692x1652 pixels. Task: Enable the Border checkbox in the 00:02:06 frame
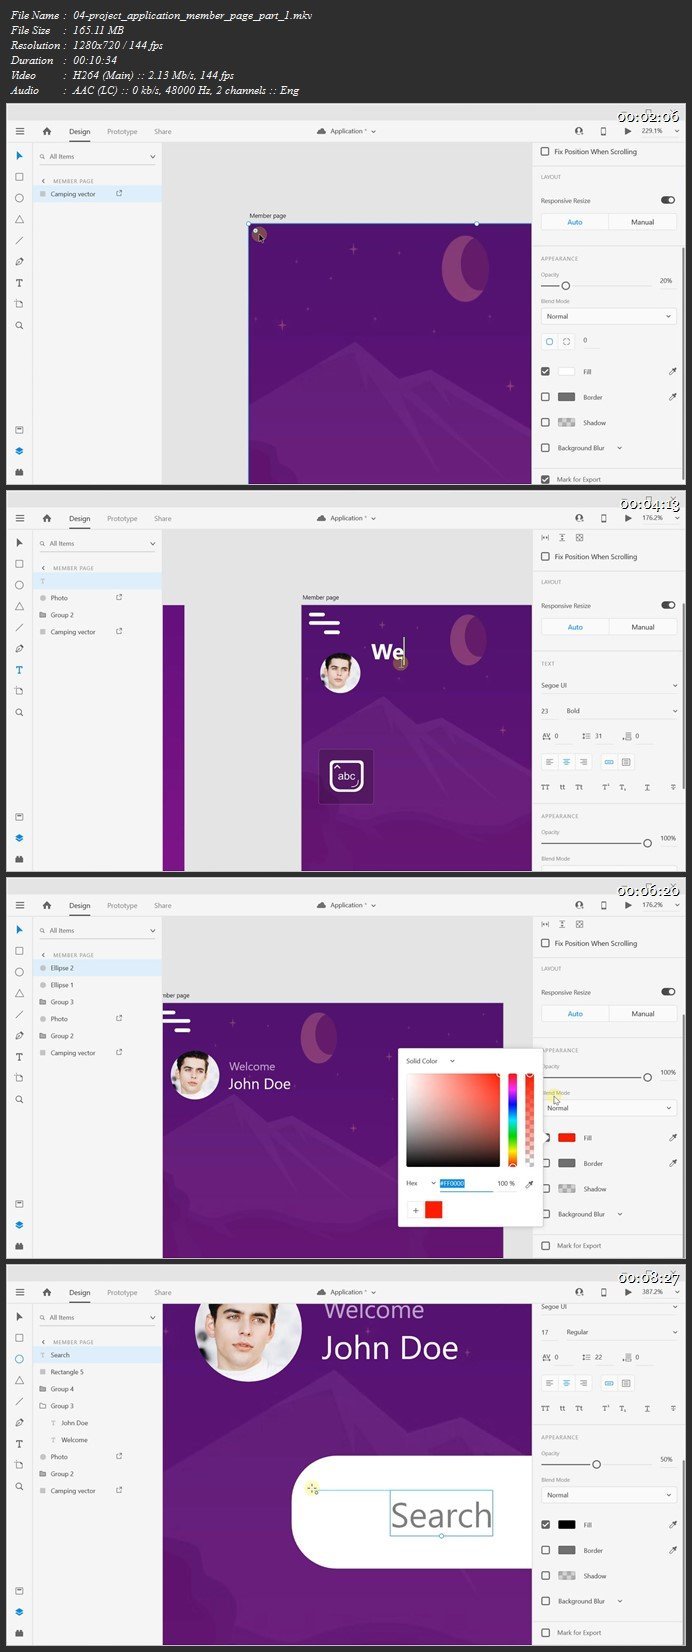pos(545,397)
